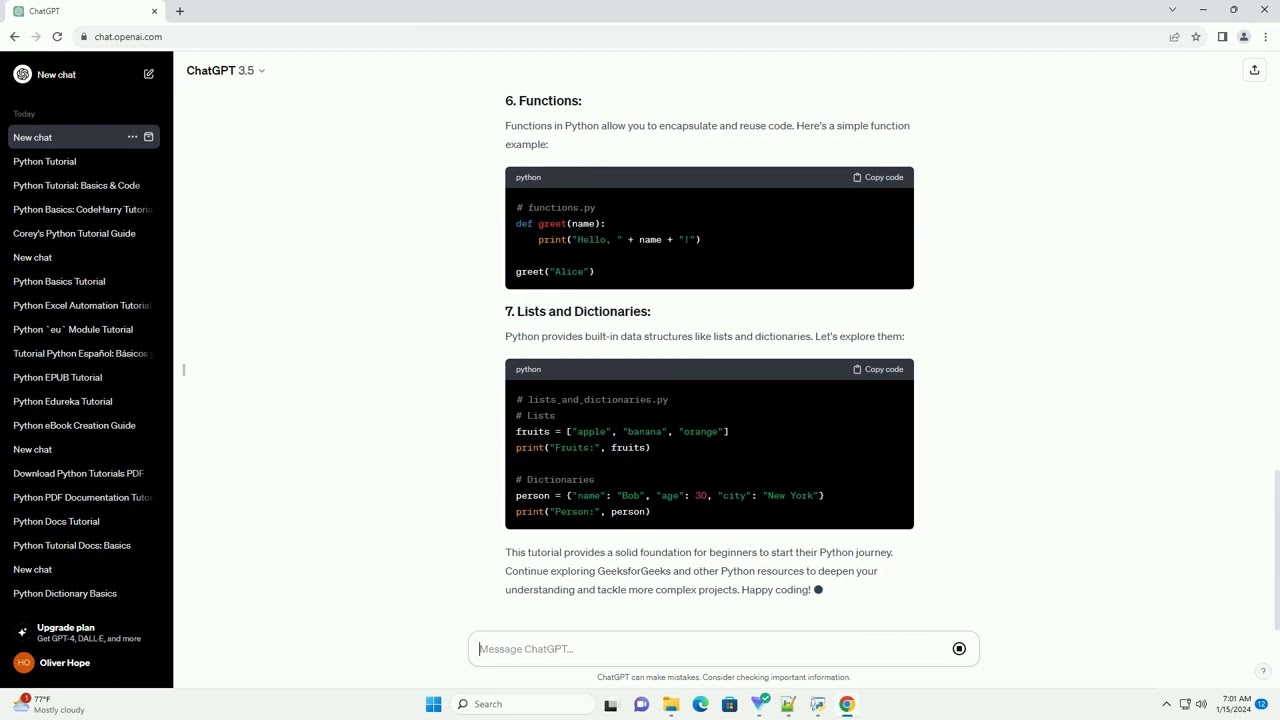Click the browser forward arrow
The image size is (1280, 720).
tap(36, 37)
